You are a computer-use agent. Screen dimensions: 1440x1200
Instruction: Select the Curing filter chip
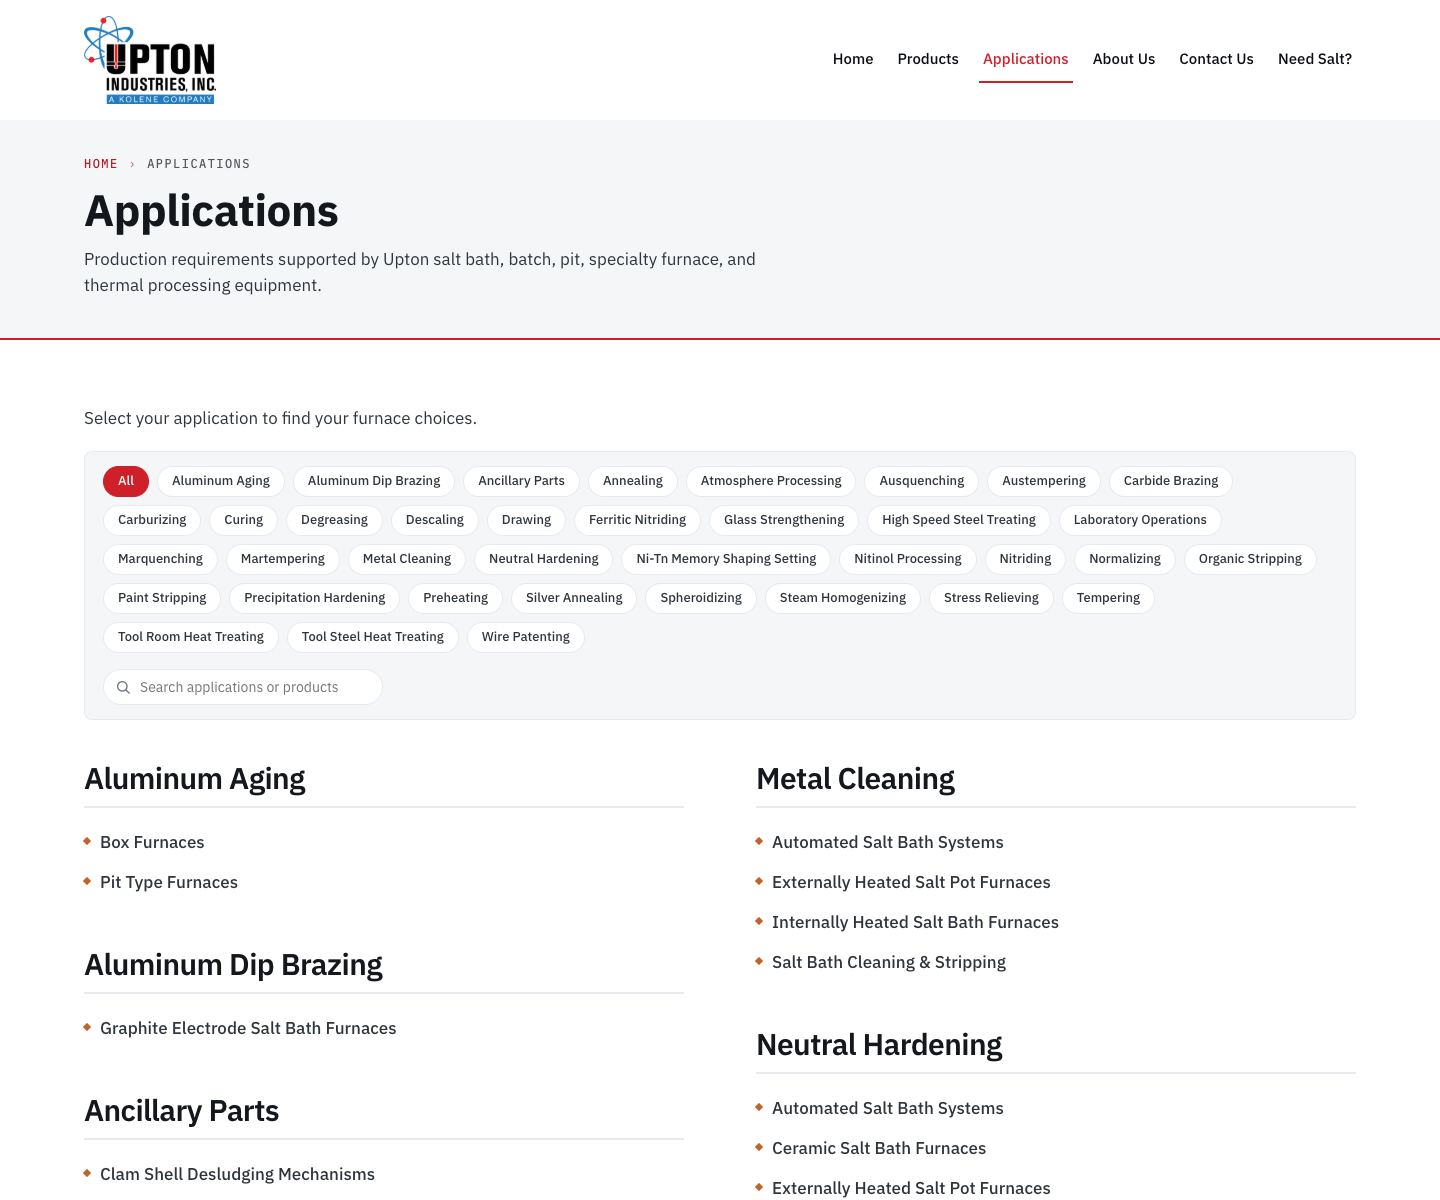244,520
